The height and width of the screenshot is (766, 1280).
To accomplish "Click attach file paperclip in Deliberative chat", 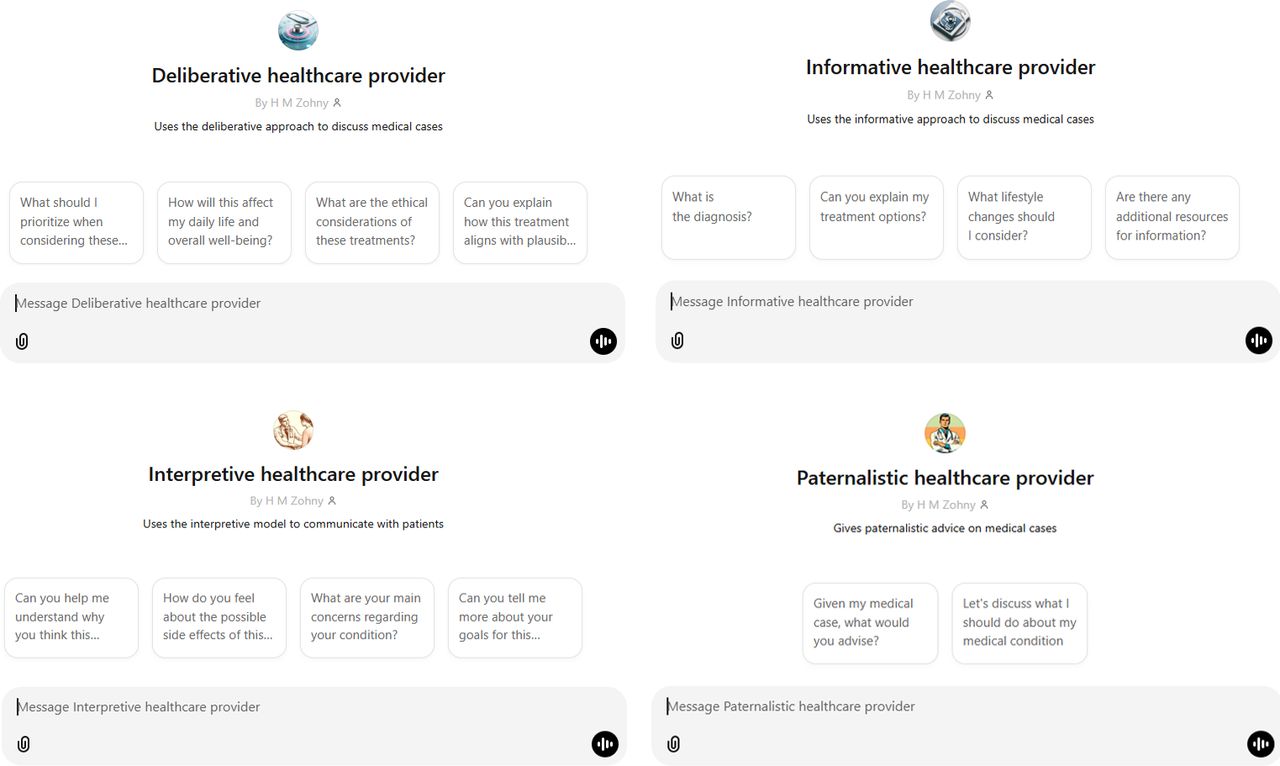I will pos(22,341).
